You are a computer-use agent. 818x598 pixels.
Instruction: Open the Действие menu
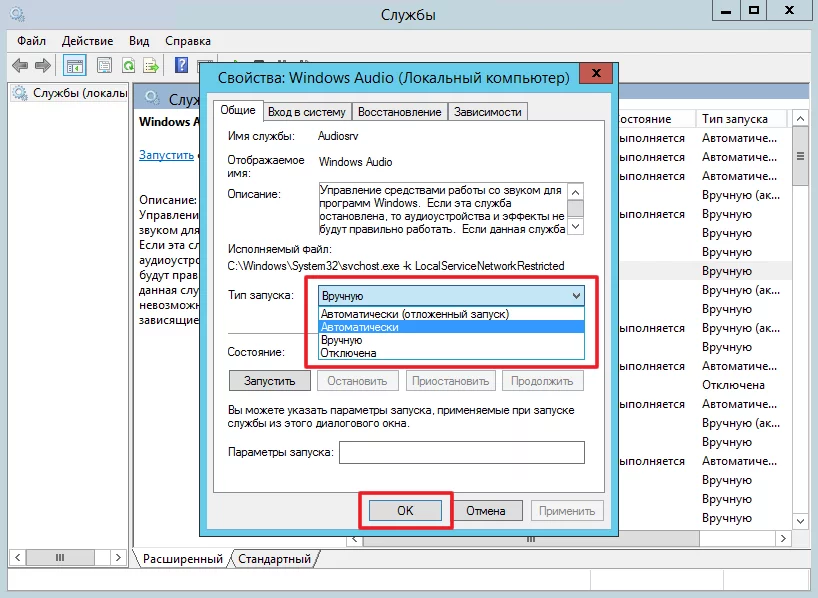pos(87,41)
